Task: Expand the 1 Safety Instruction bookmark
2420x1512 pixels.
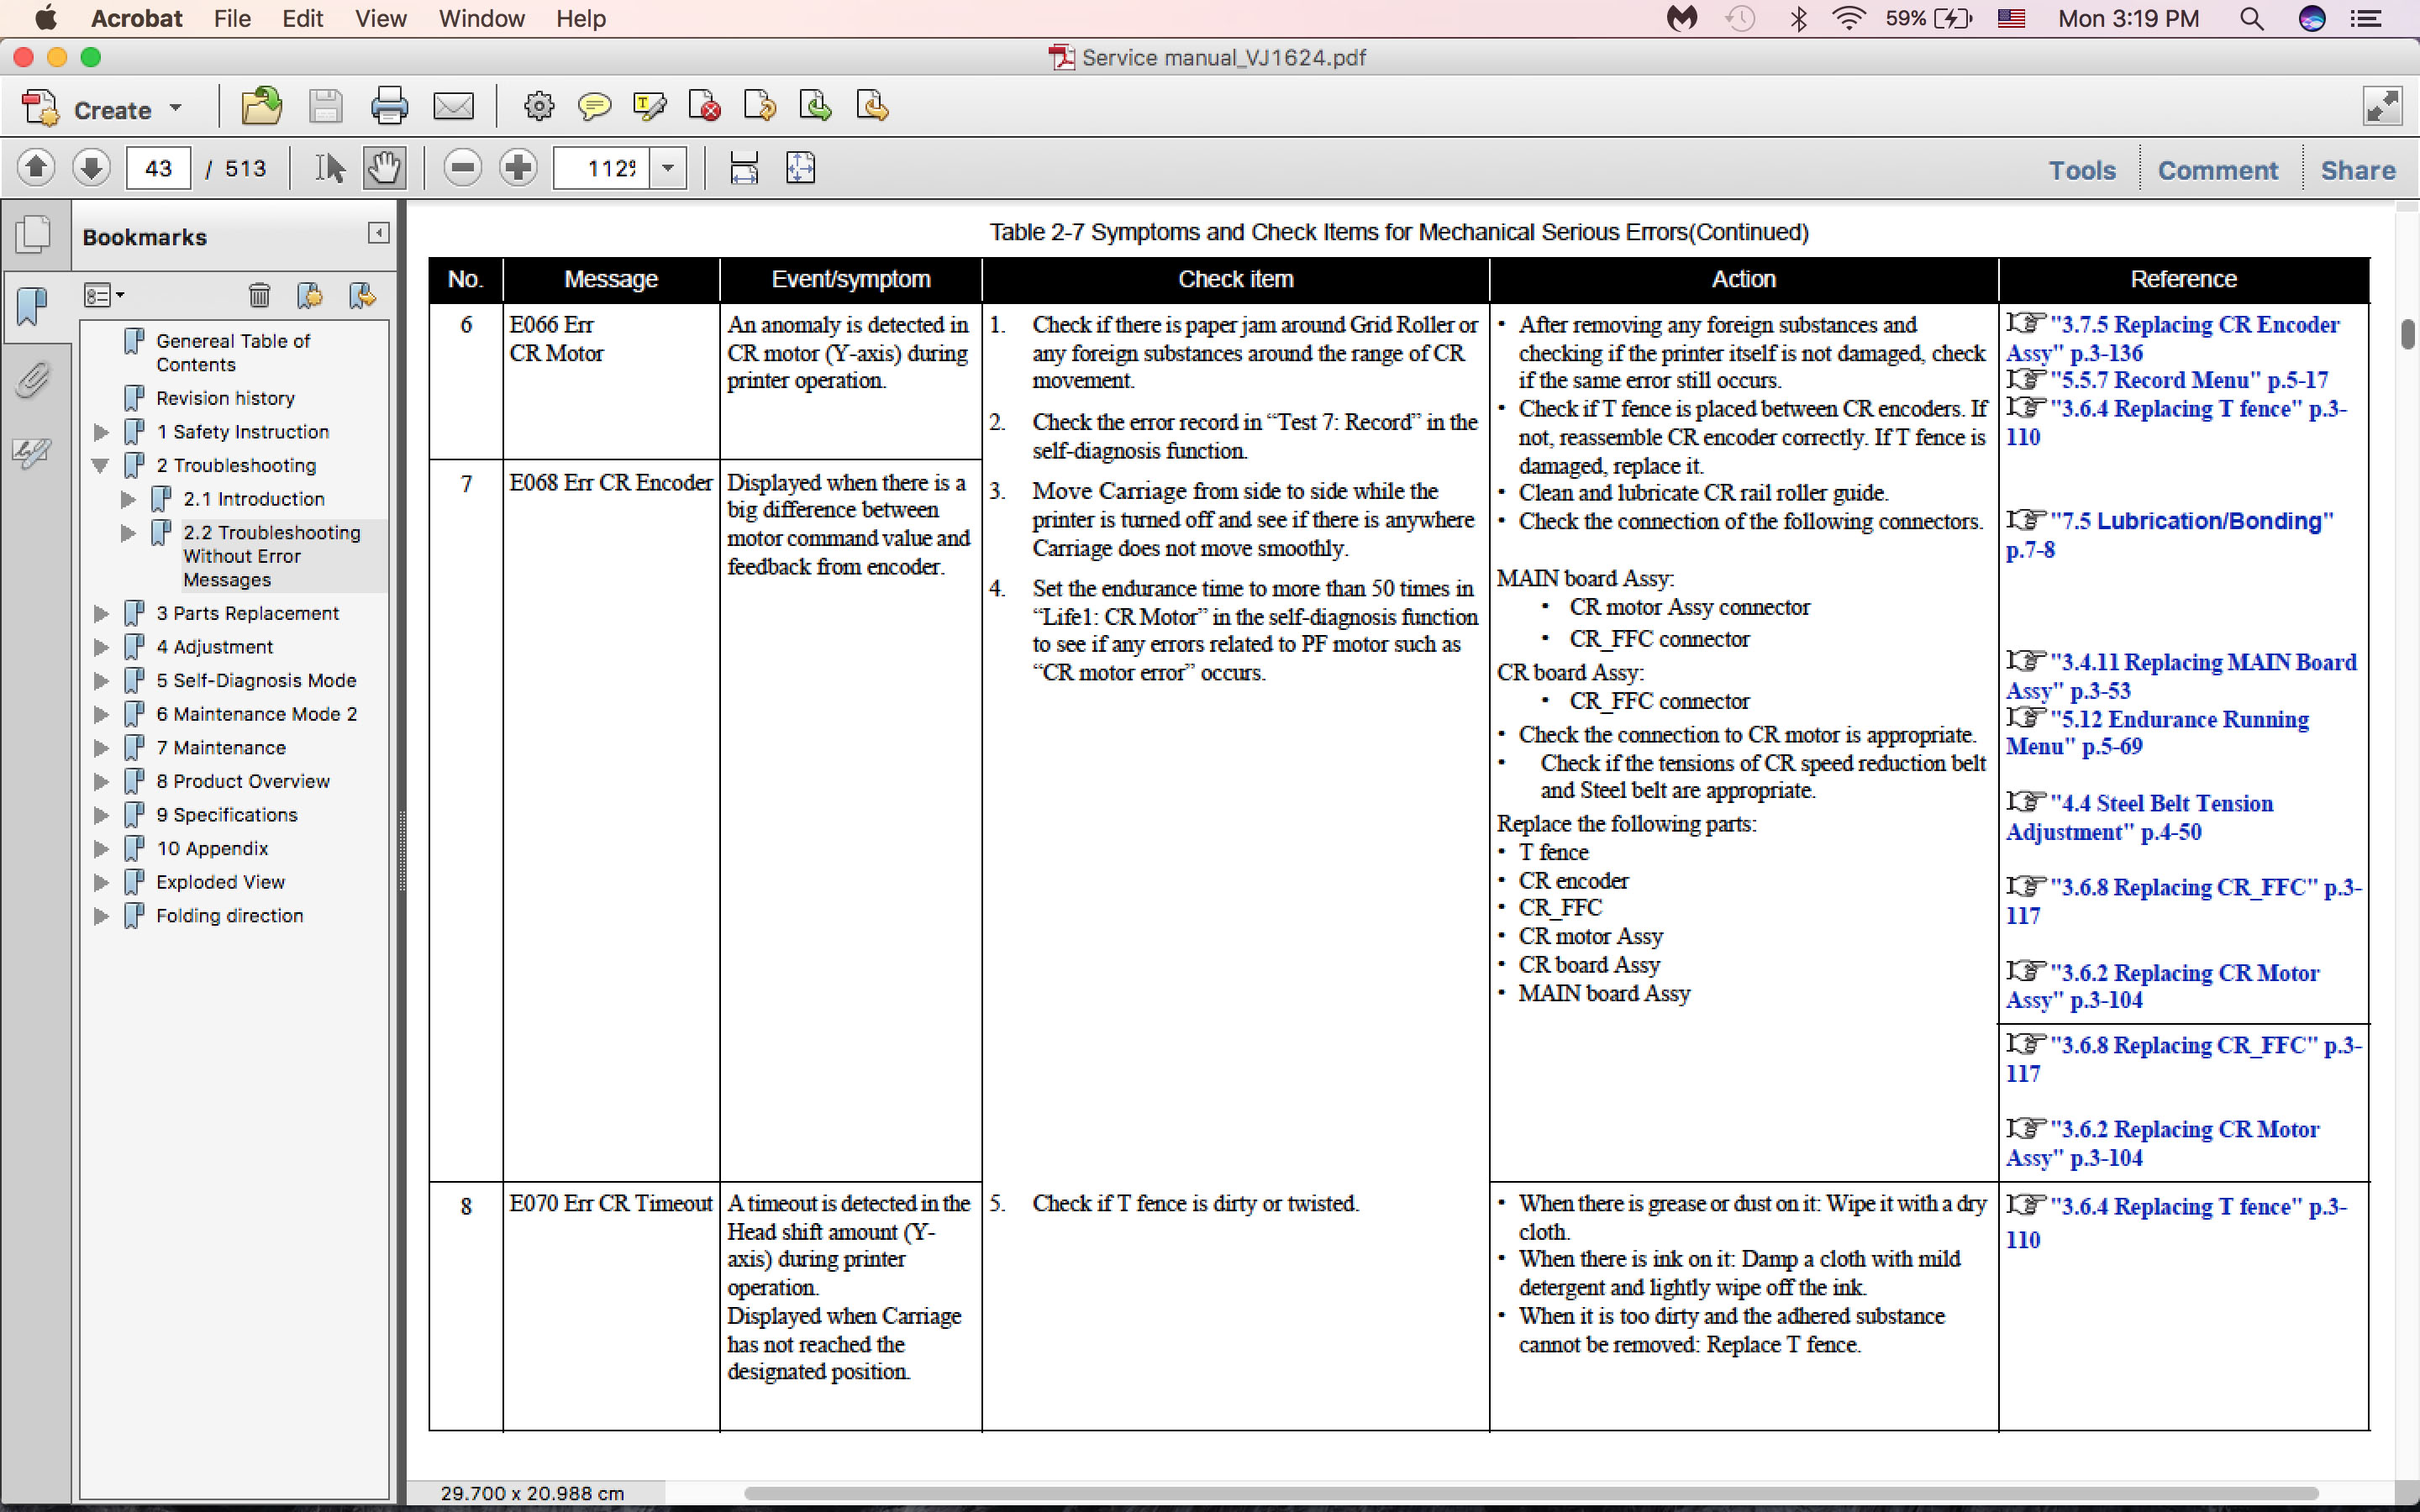Action: point(101,432)
